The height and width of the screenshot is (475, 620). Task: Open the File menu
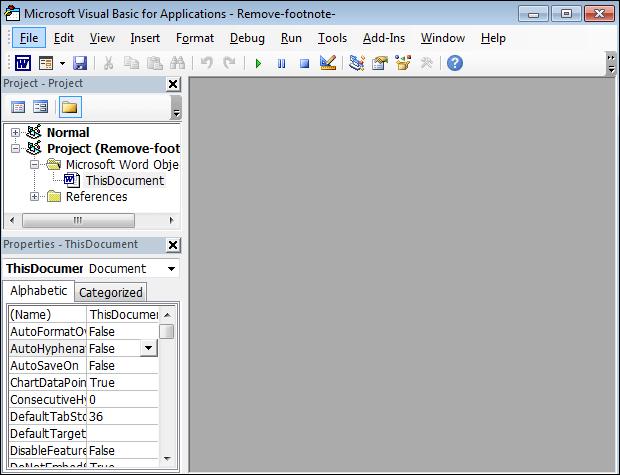[x=29, y=38]
